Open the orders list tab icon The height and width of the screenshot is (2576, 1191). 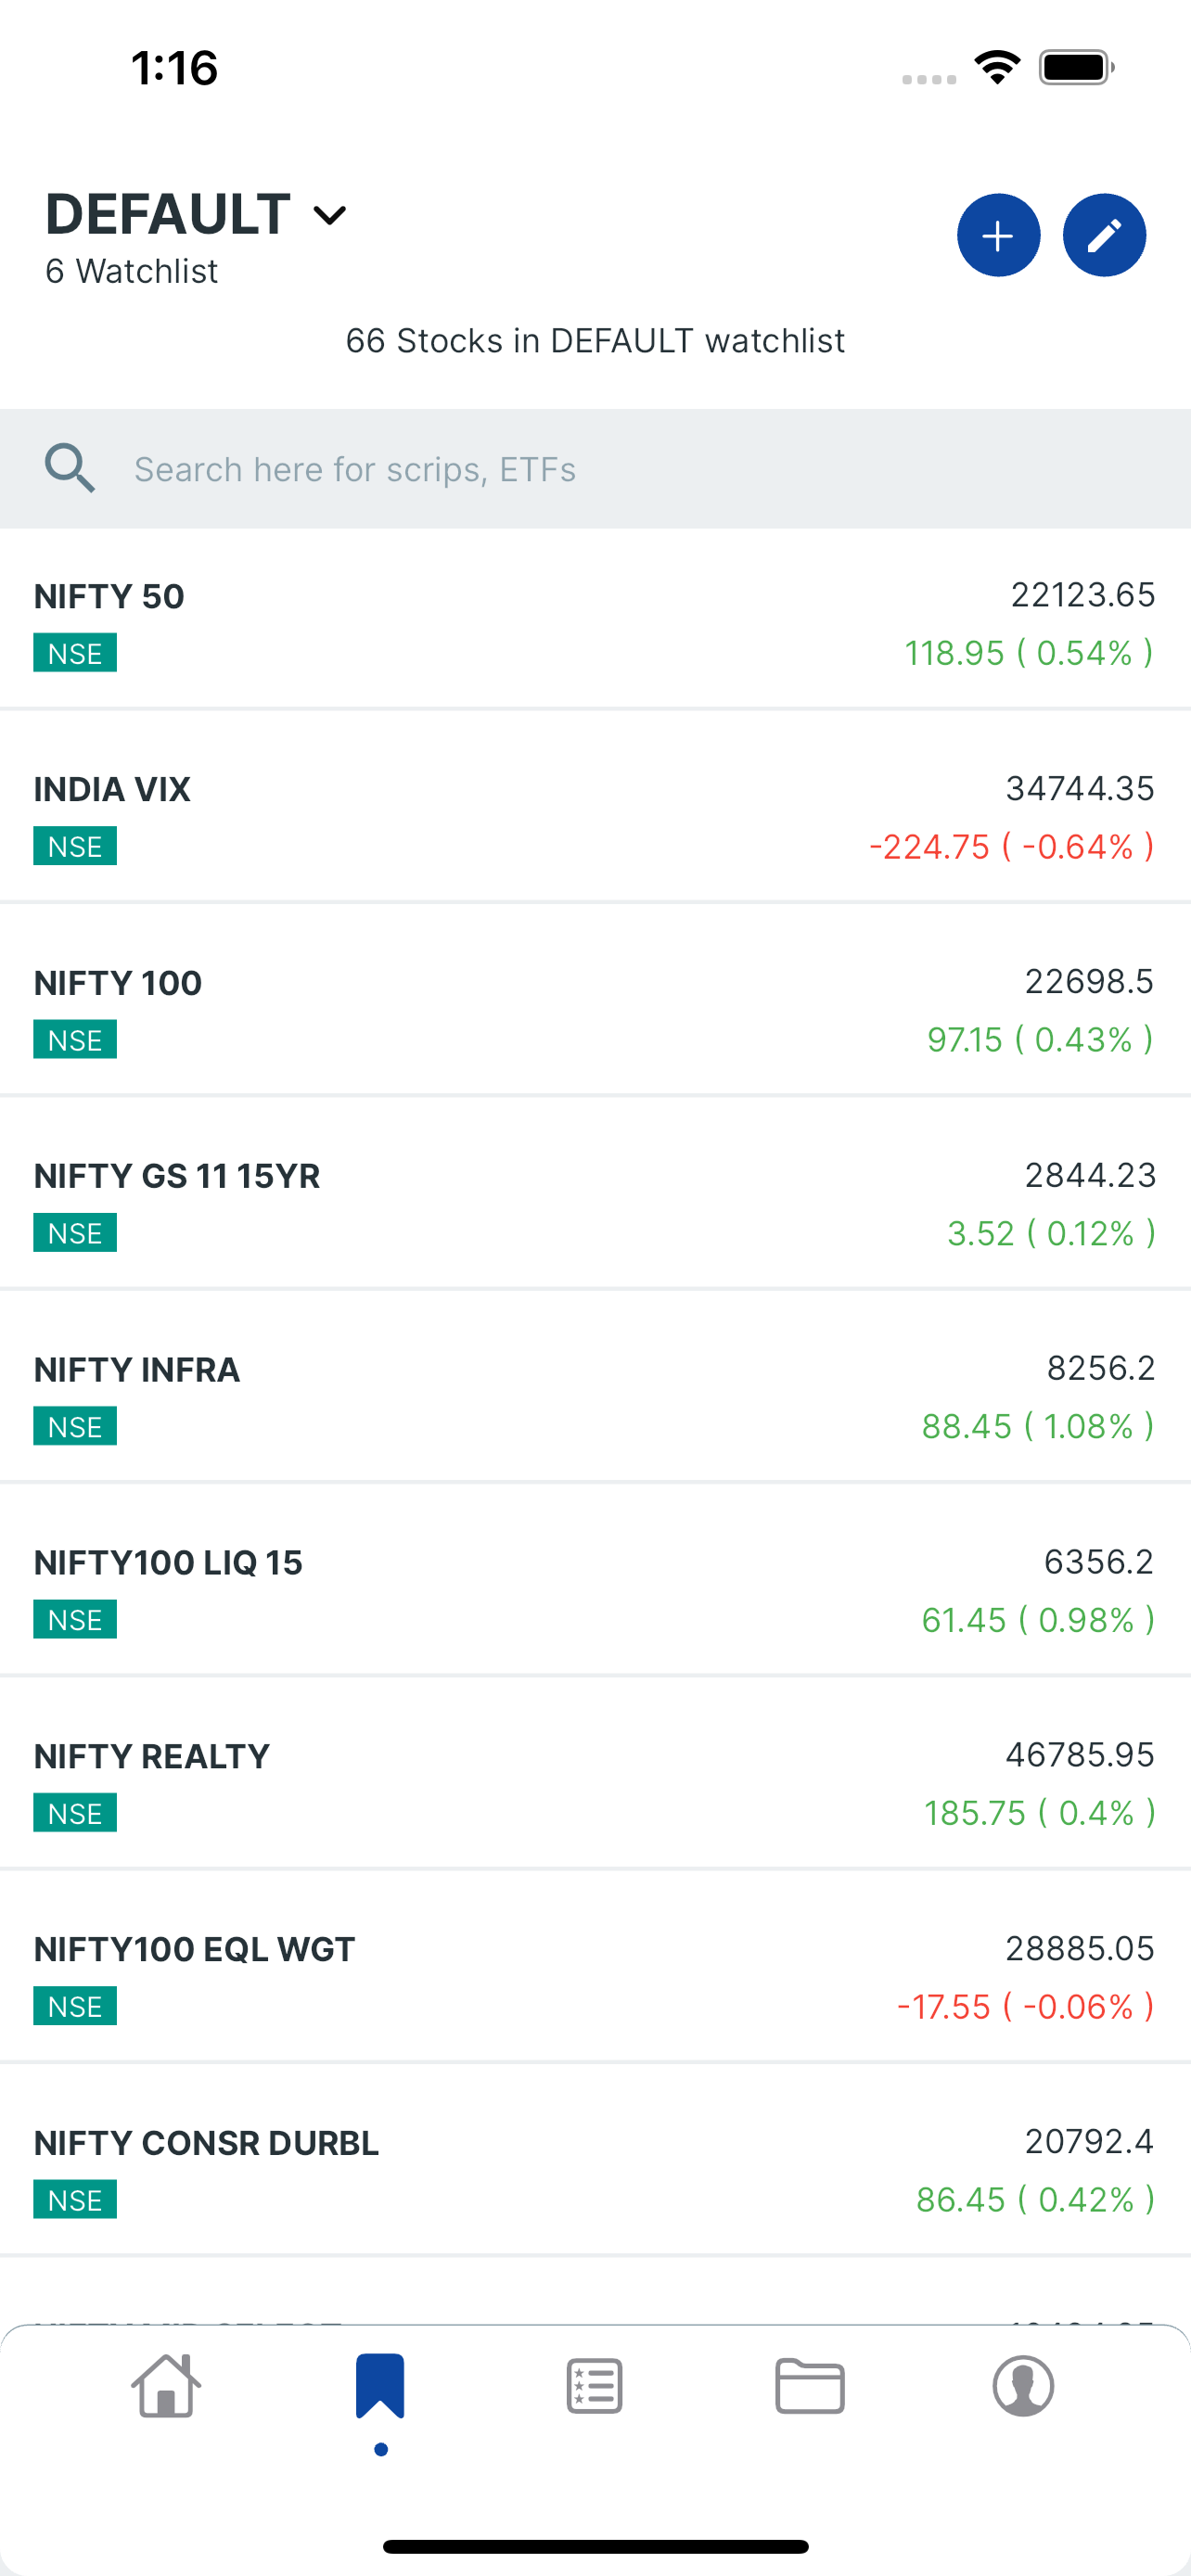tap(595, 2386)
